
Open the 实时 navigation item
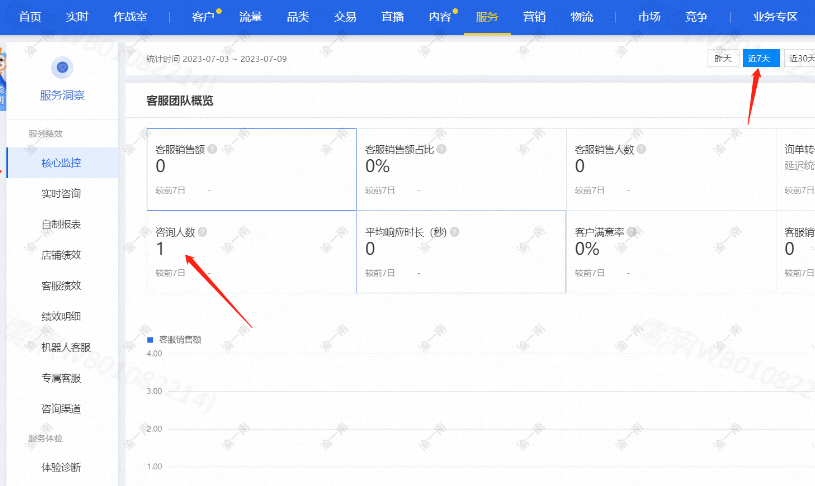pyautogui.click(x=77, y=17)
